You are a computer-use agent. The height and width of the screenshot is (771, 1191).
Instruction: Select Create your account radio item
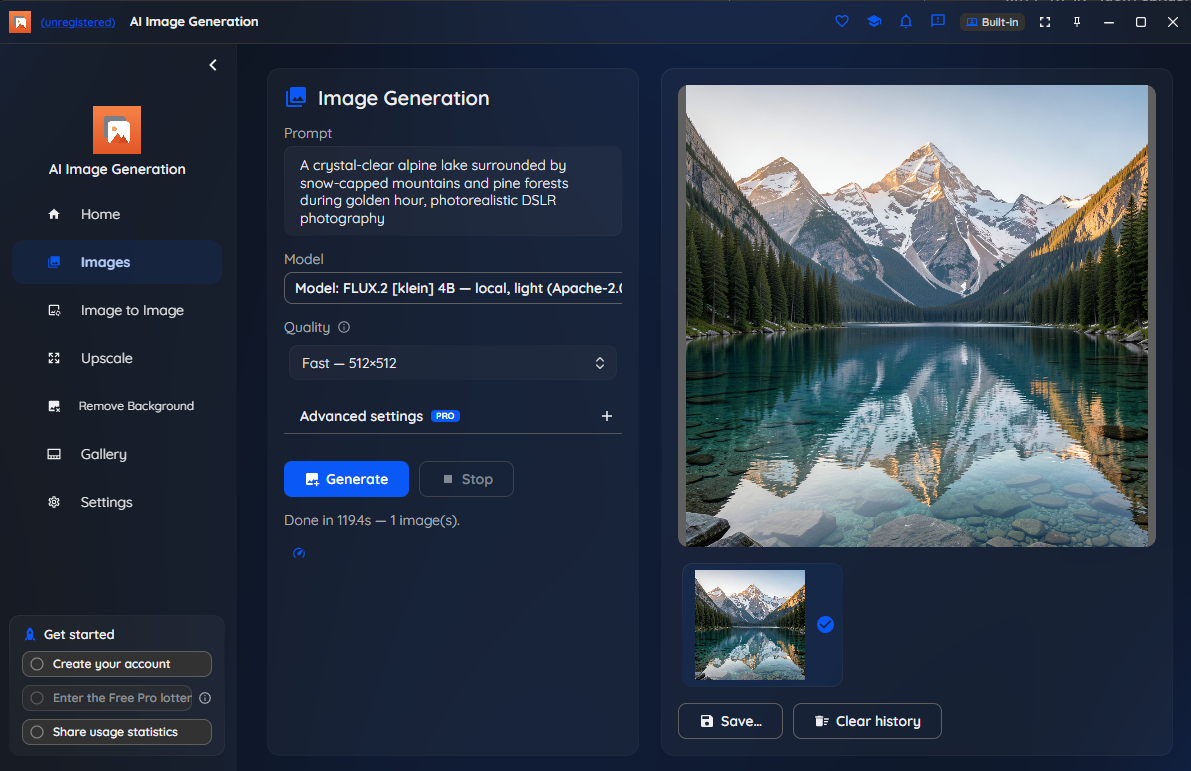[117, 664]
